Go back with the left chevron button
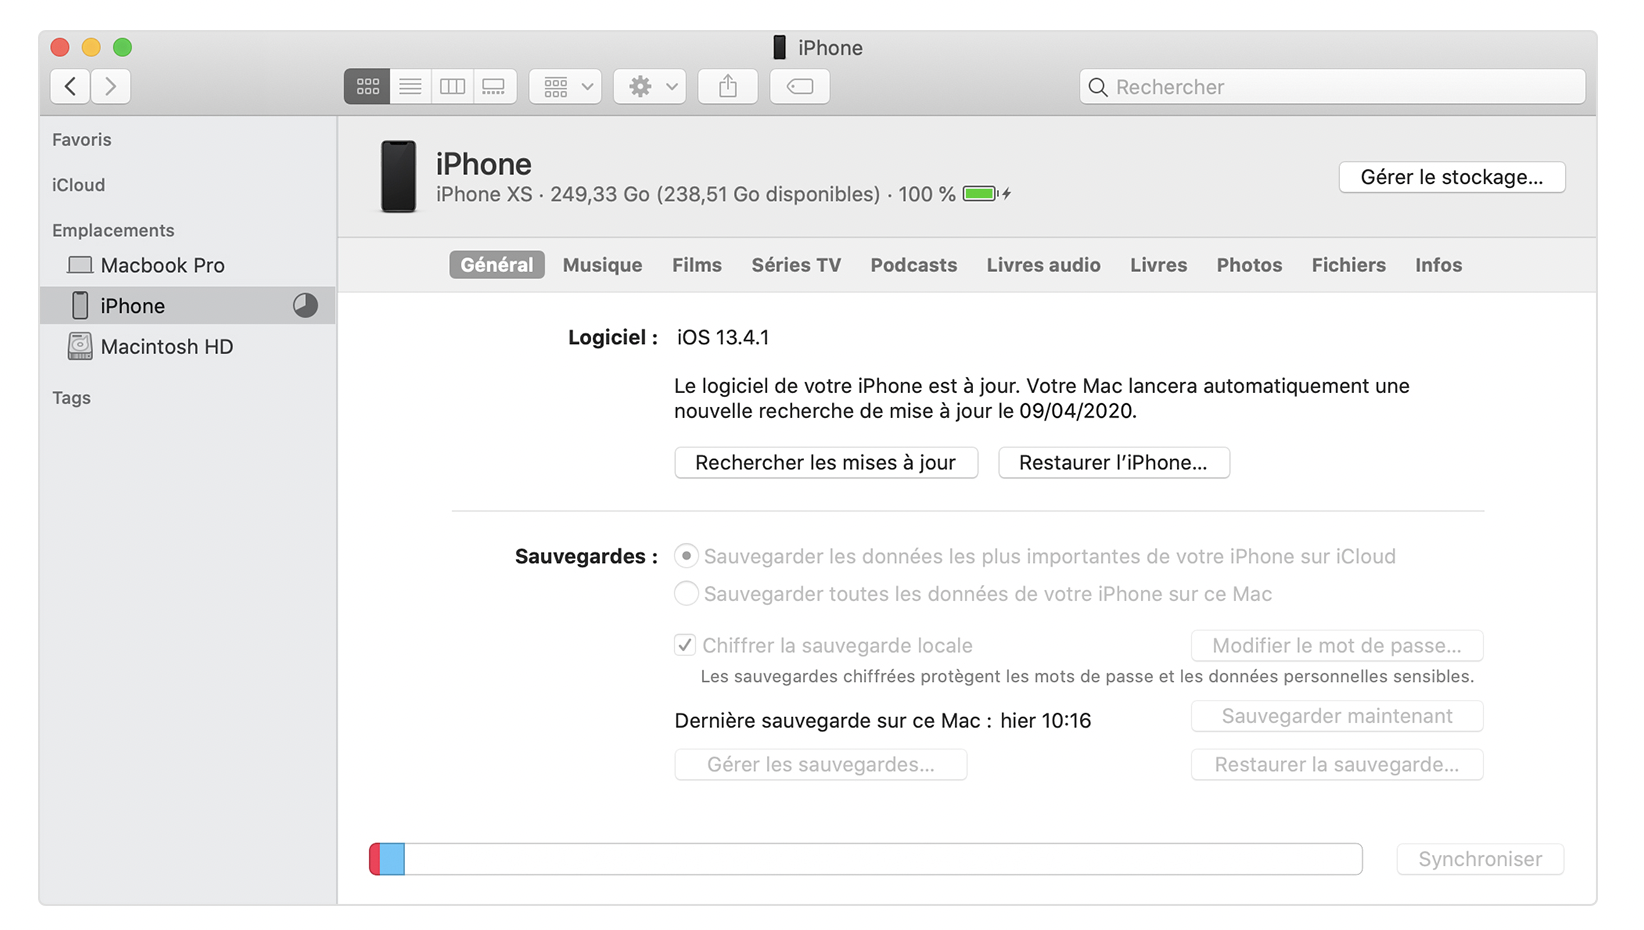Image resolution: width=1644 pixels, height=930 pixels. pos(70,87)
